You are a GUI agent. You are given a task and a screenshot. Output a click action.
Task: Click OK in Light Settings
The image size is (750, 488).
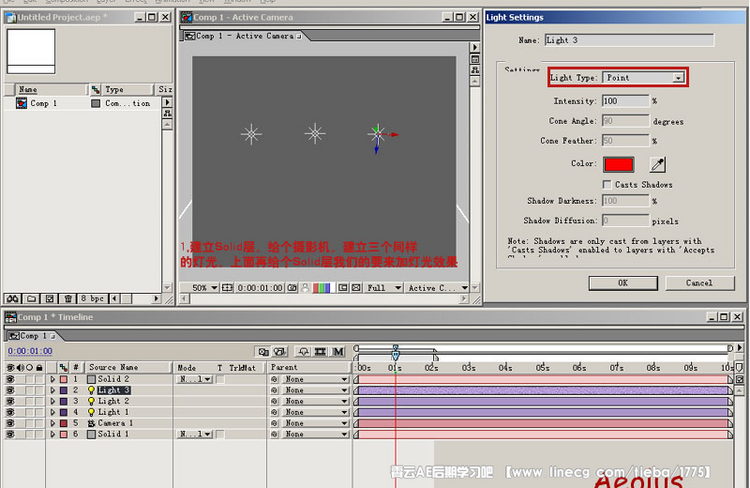coord(623,283)
